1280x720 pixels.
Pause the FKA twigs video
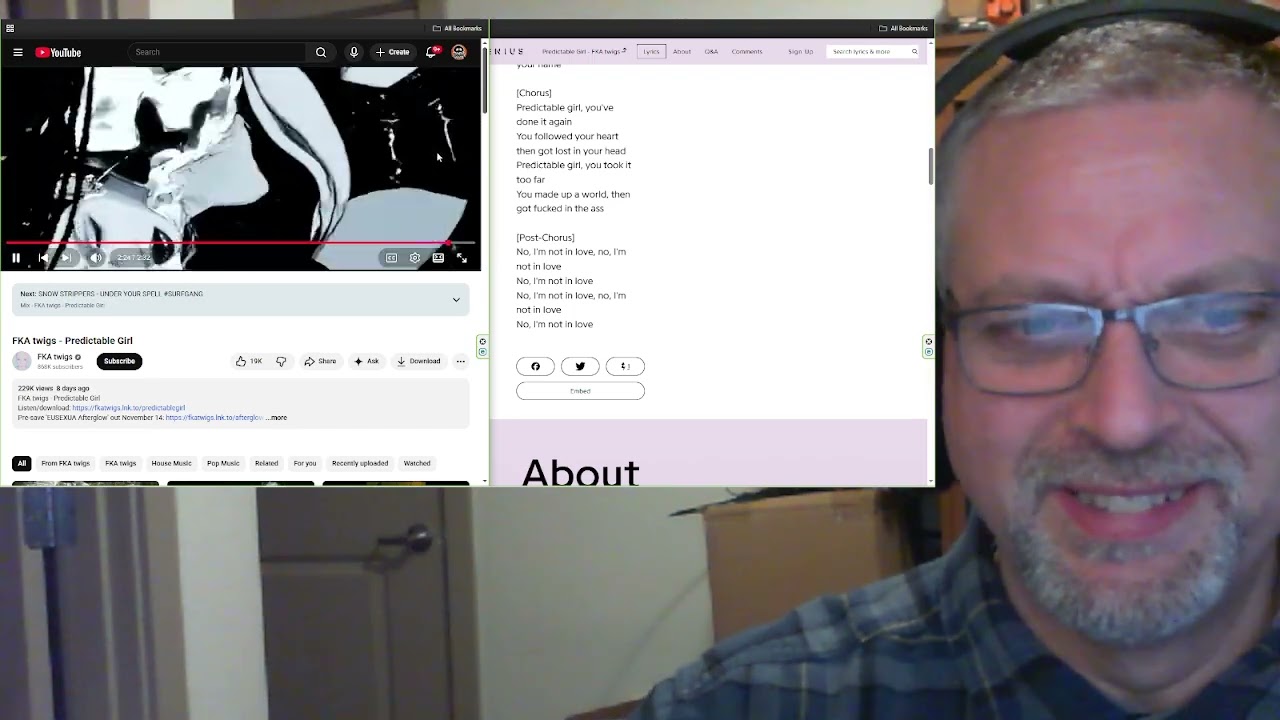pyautogui.click(x=16, y=258)
